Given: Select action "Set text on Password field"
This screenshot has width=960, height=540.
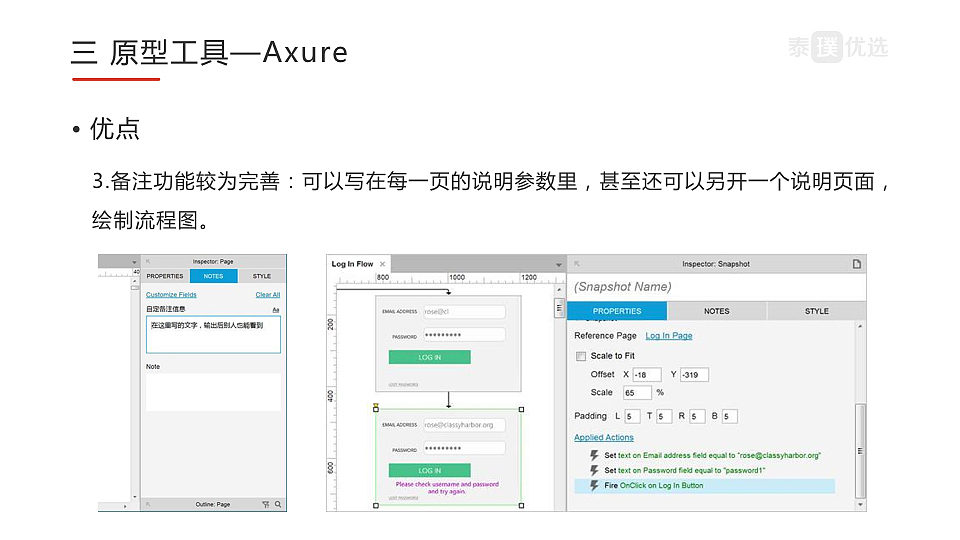Looking at the screenshot, I should click(x=705, y=470).
